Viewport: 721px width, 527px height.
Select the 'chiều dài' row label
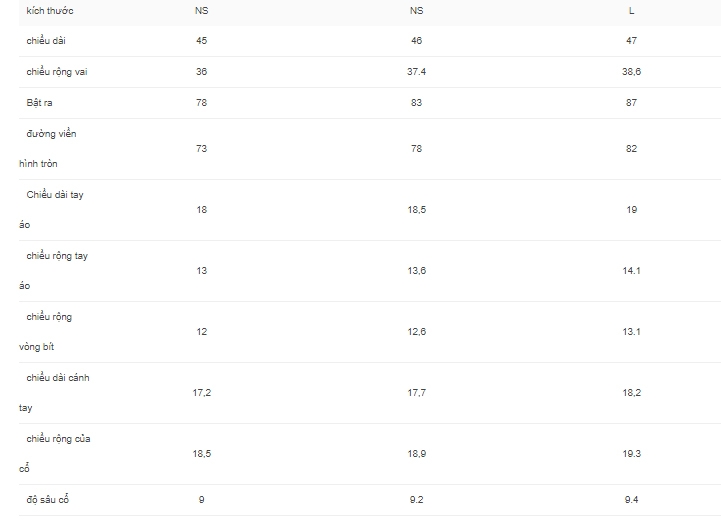click(x=46, y=40)
